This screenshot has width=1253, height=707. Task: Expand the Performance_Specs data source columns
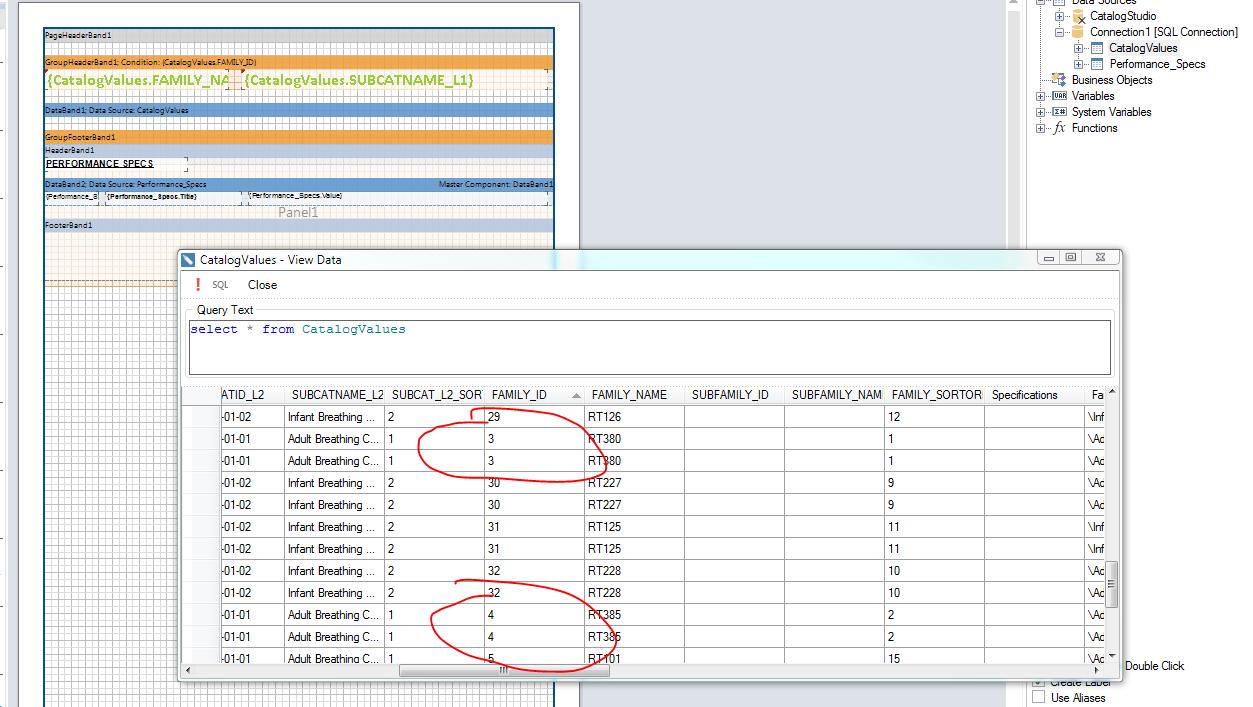click(x=1079, y=64)
